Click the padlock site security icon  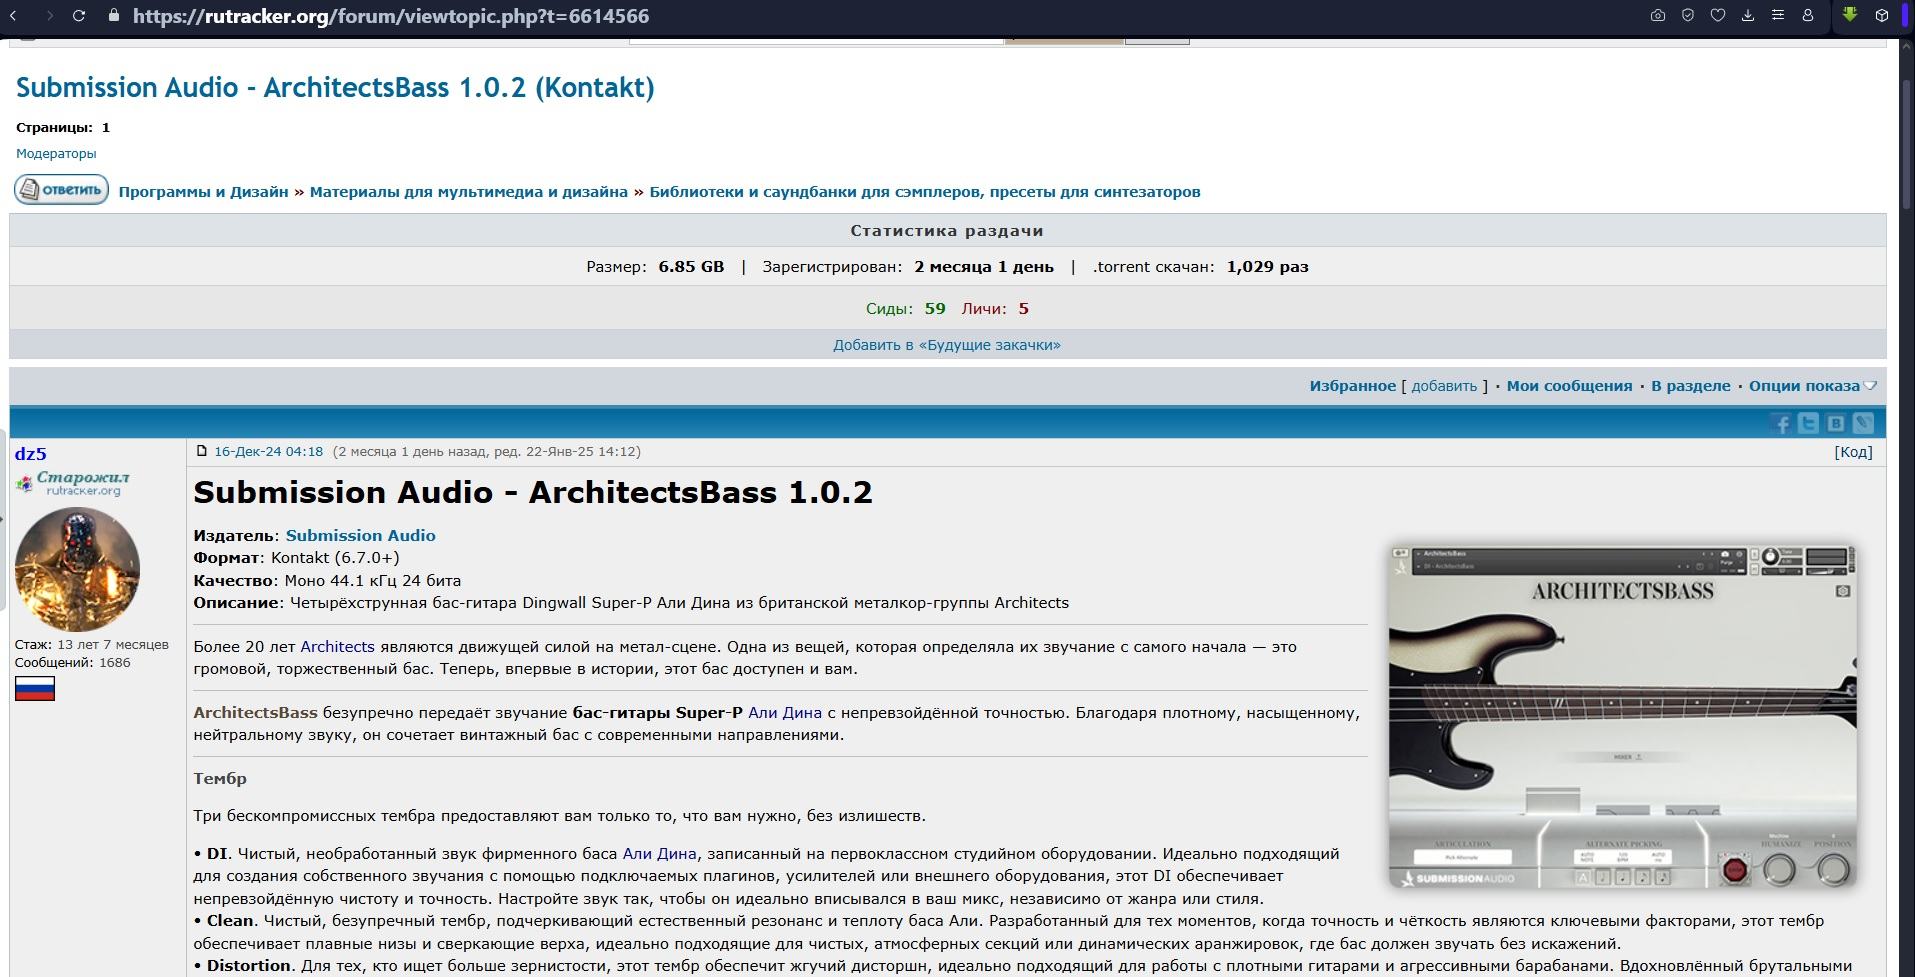114,16
